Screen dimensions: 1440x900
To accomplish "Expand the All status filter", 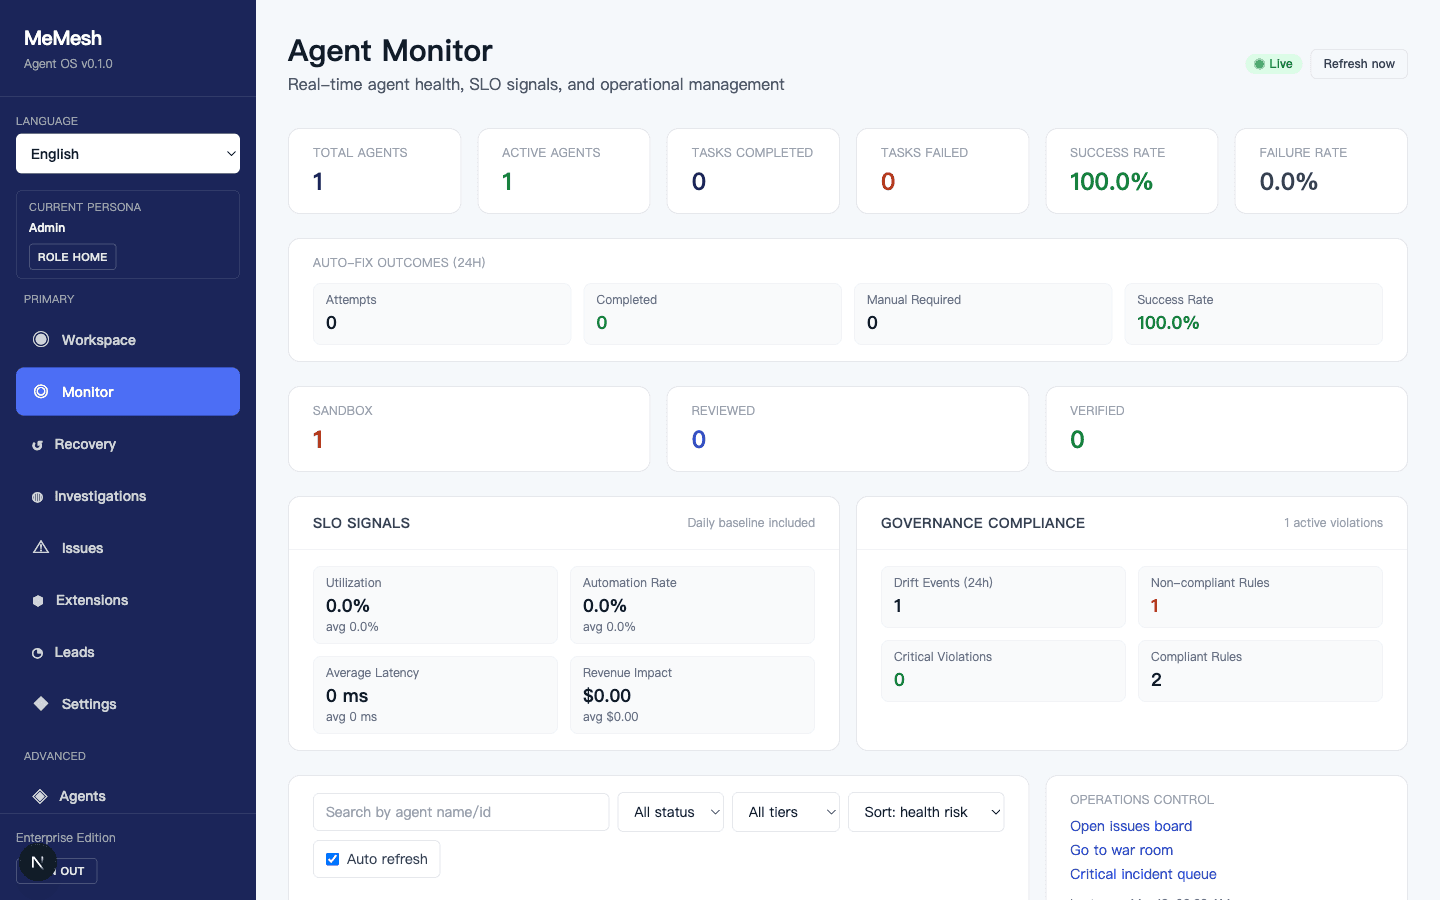I will coord(671,812).
